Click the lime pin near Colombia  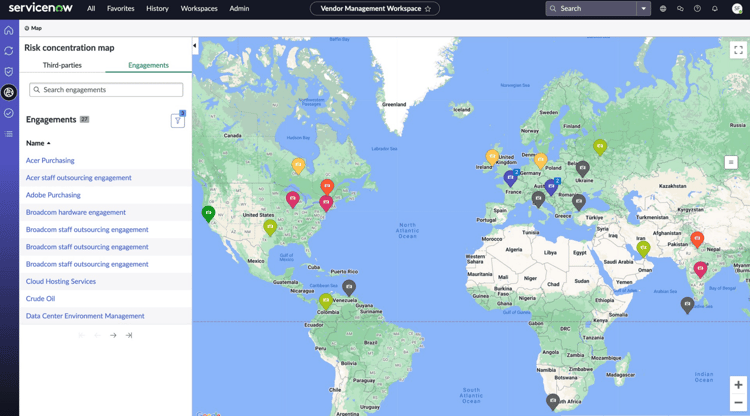pos(326,301)
